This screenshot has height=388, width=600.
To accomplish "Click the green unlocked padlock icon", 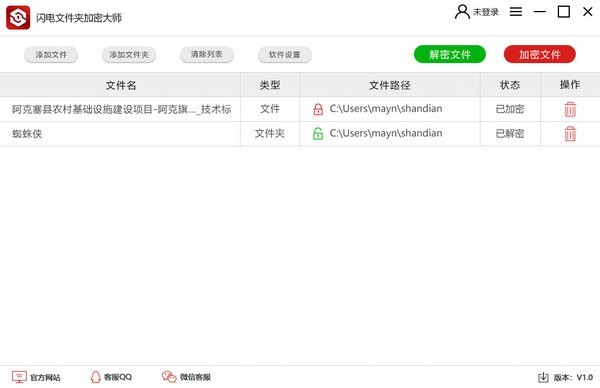I will (318, 134).
